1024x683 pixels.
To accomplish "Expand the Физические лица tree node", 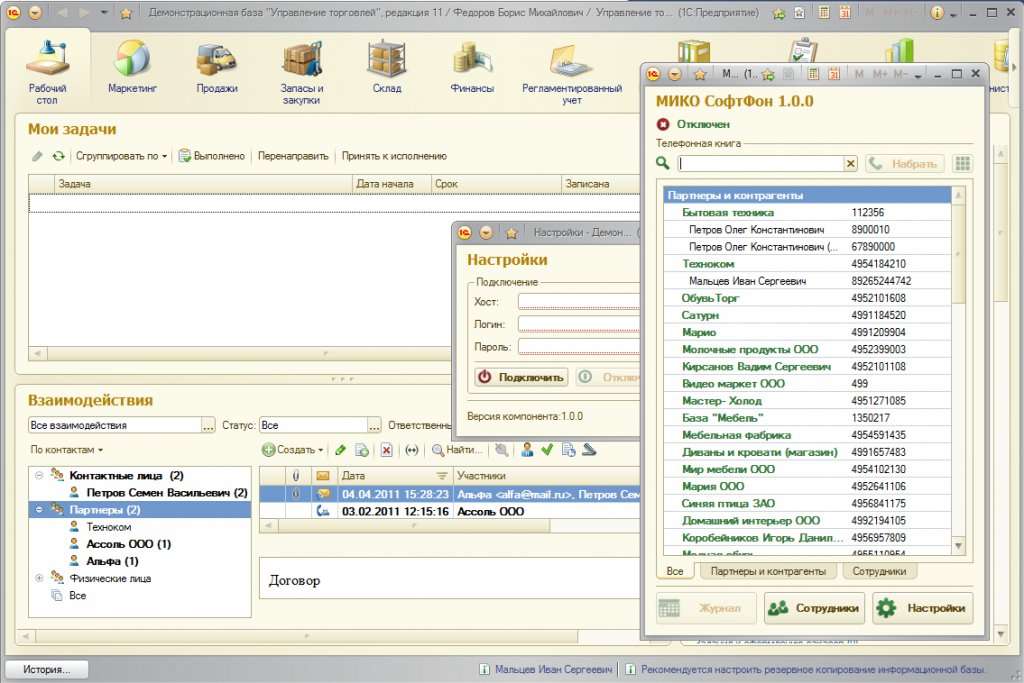I will (x=39, y=578).
